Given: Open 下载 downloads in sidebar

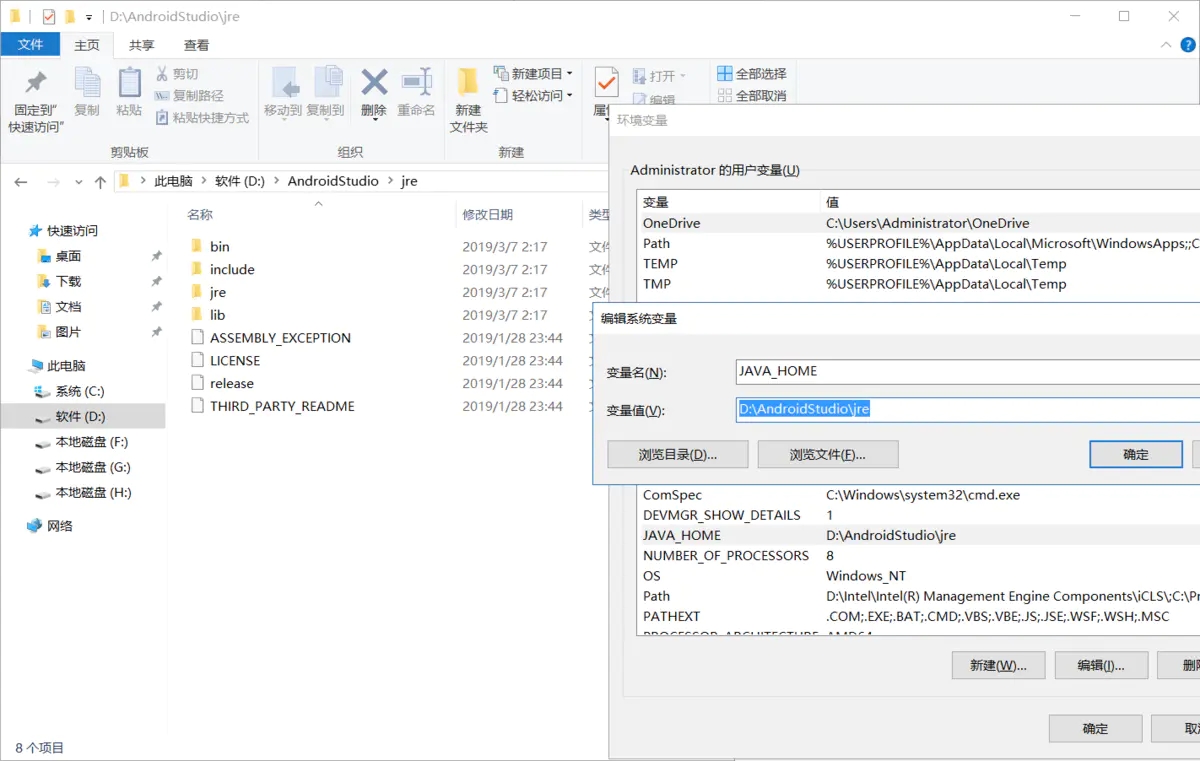Looking at the screenshot, I should click(68, 282).
